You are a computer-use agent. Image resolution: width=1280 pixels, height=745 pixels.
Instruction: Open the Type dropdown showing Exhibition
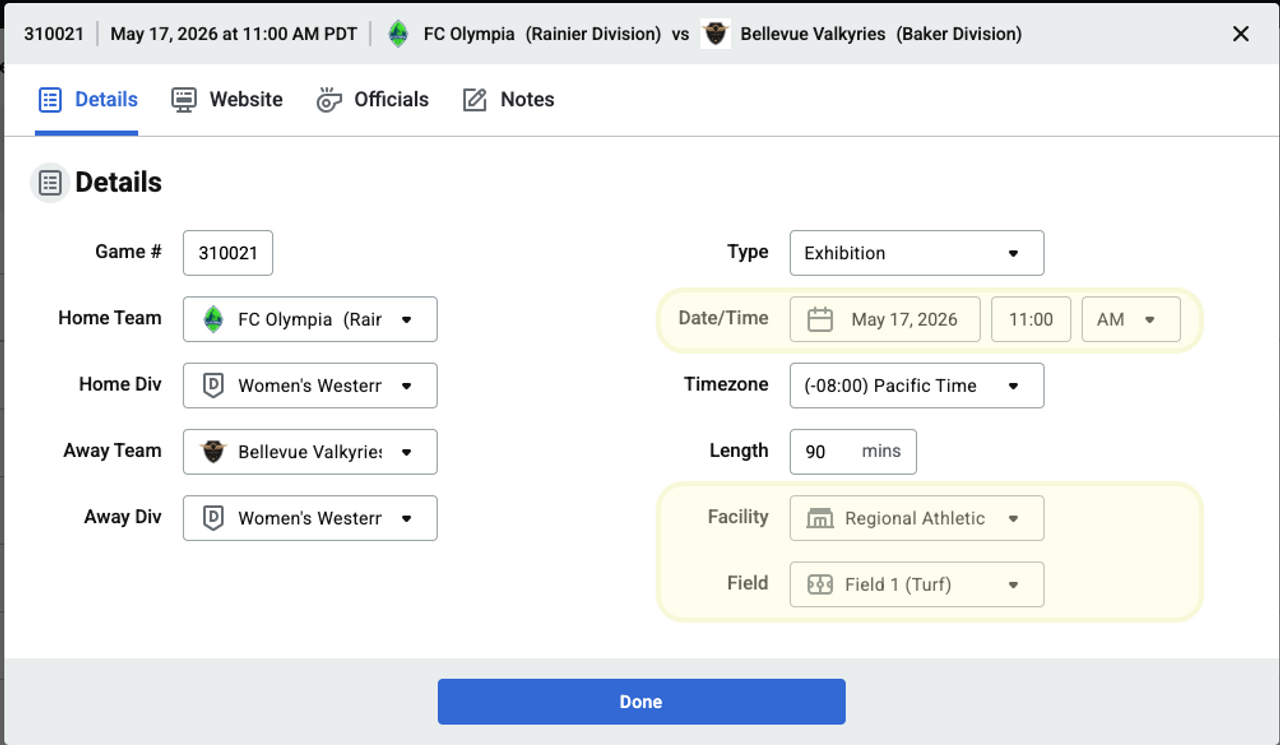pos(917,253)
